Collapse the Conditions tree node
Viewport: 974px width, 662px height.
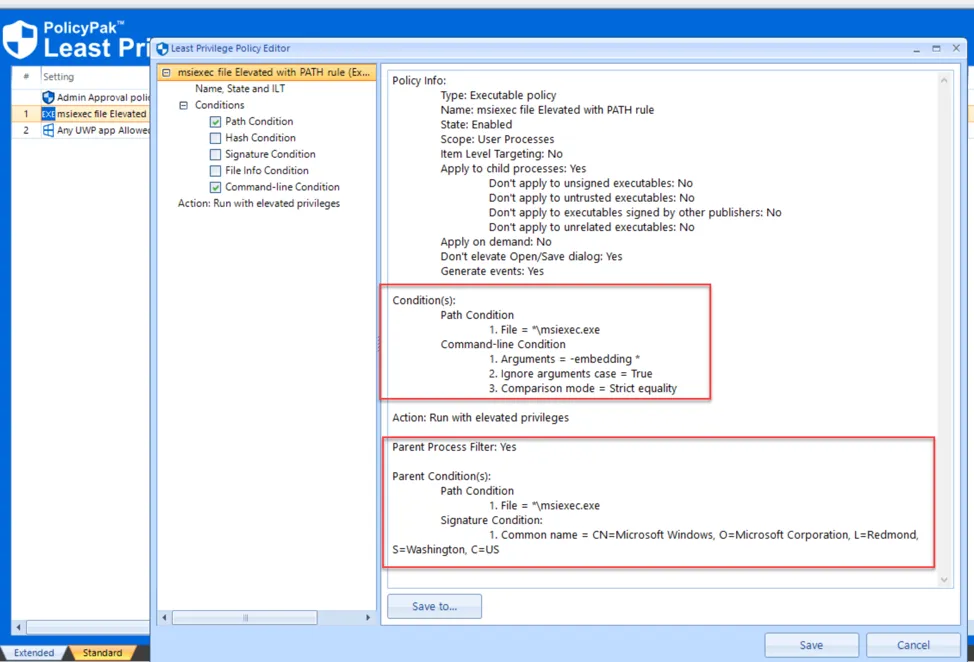point(183,105)
